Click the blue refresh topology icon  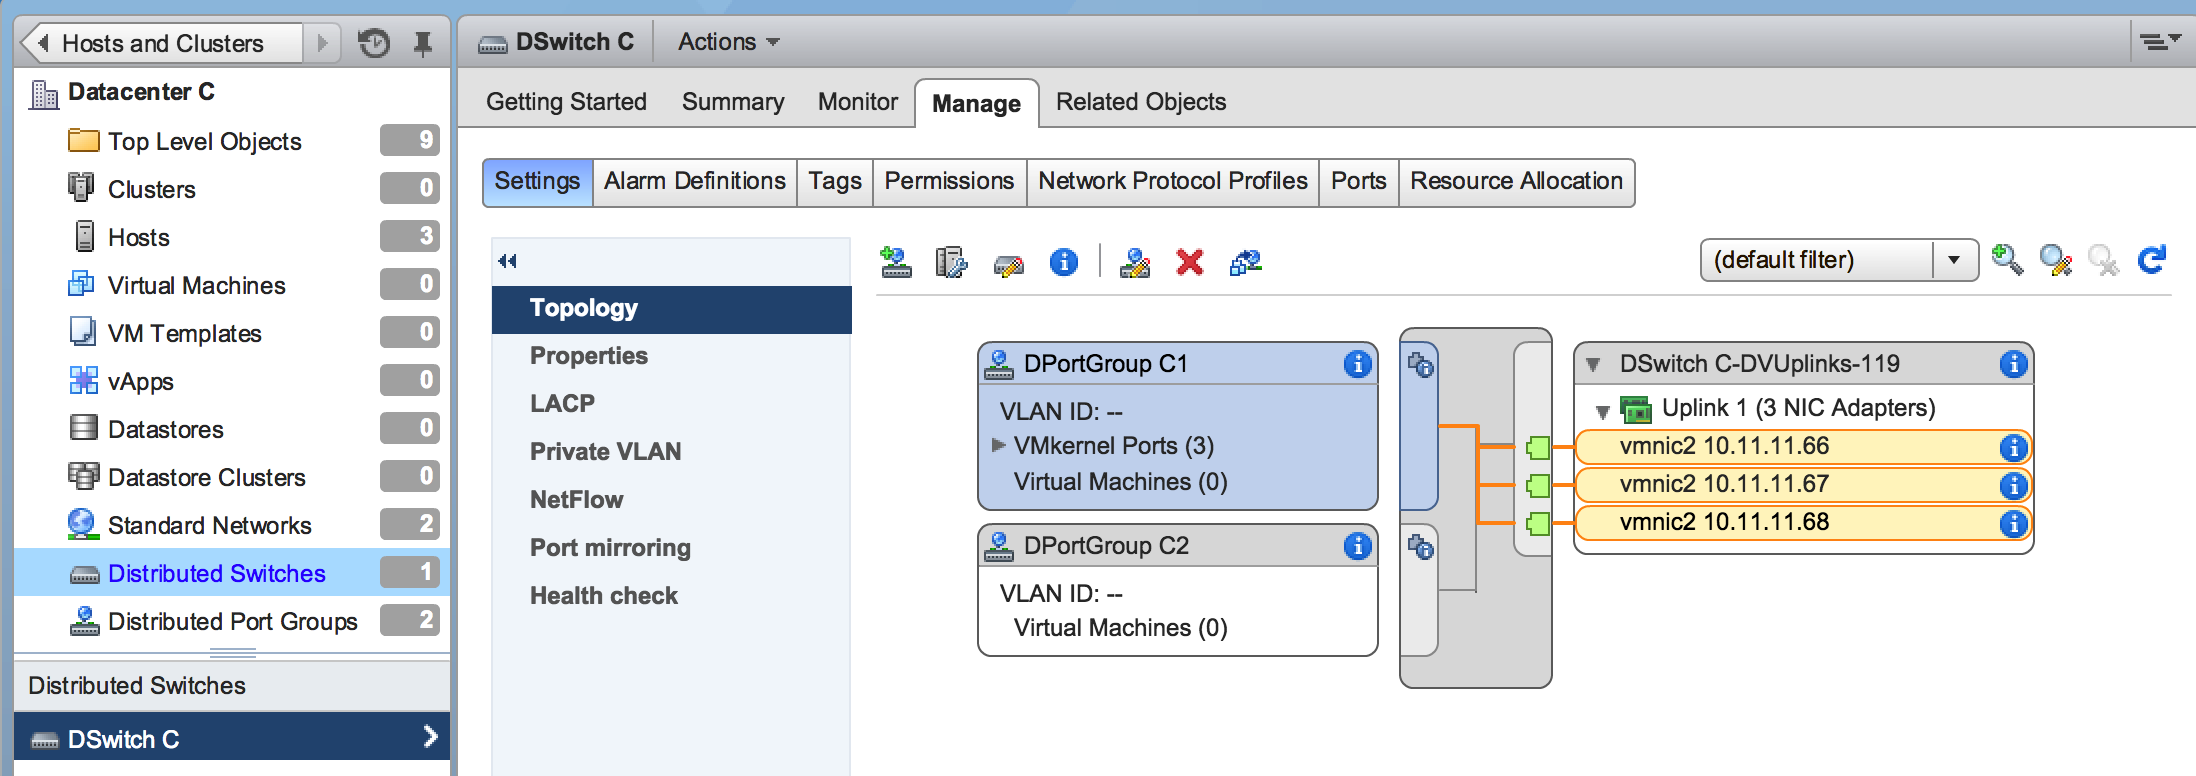2151,260
